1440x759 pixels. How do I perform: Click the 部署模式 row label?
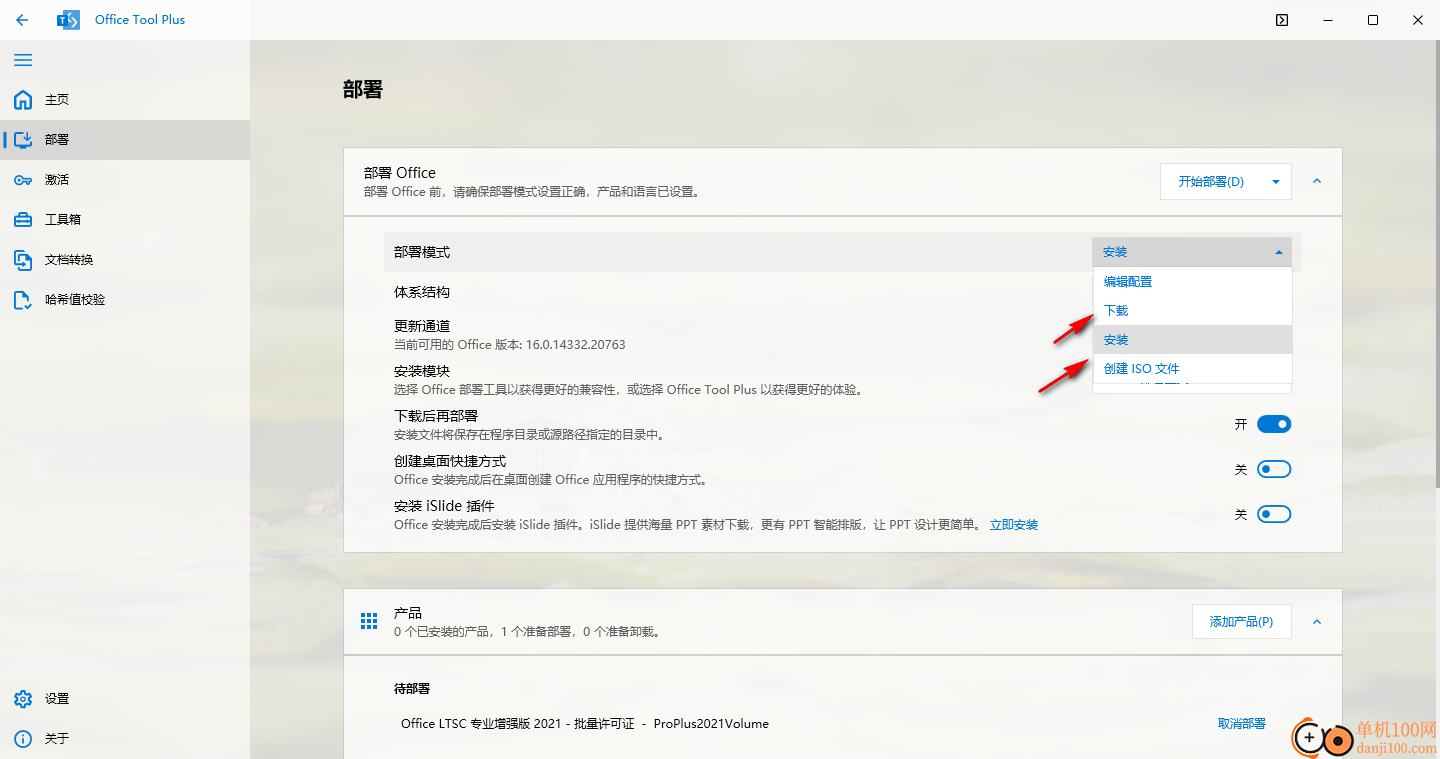pos(422,252)
